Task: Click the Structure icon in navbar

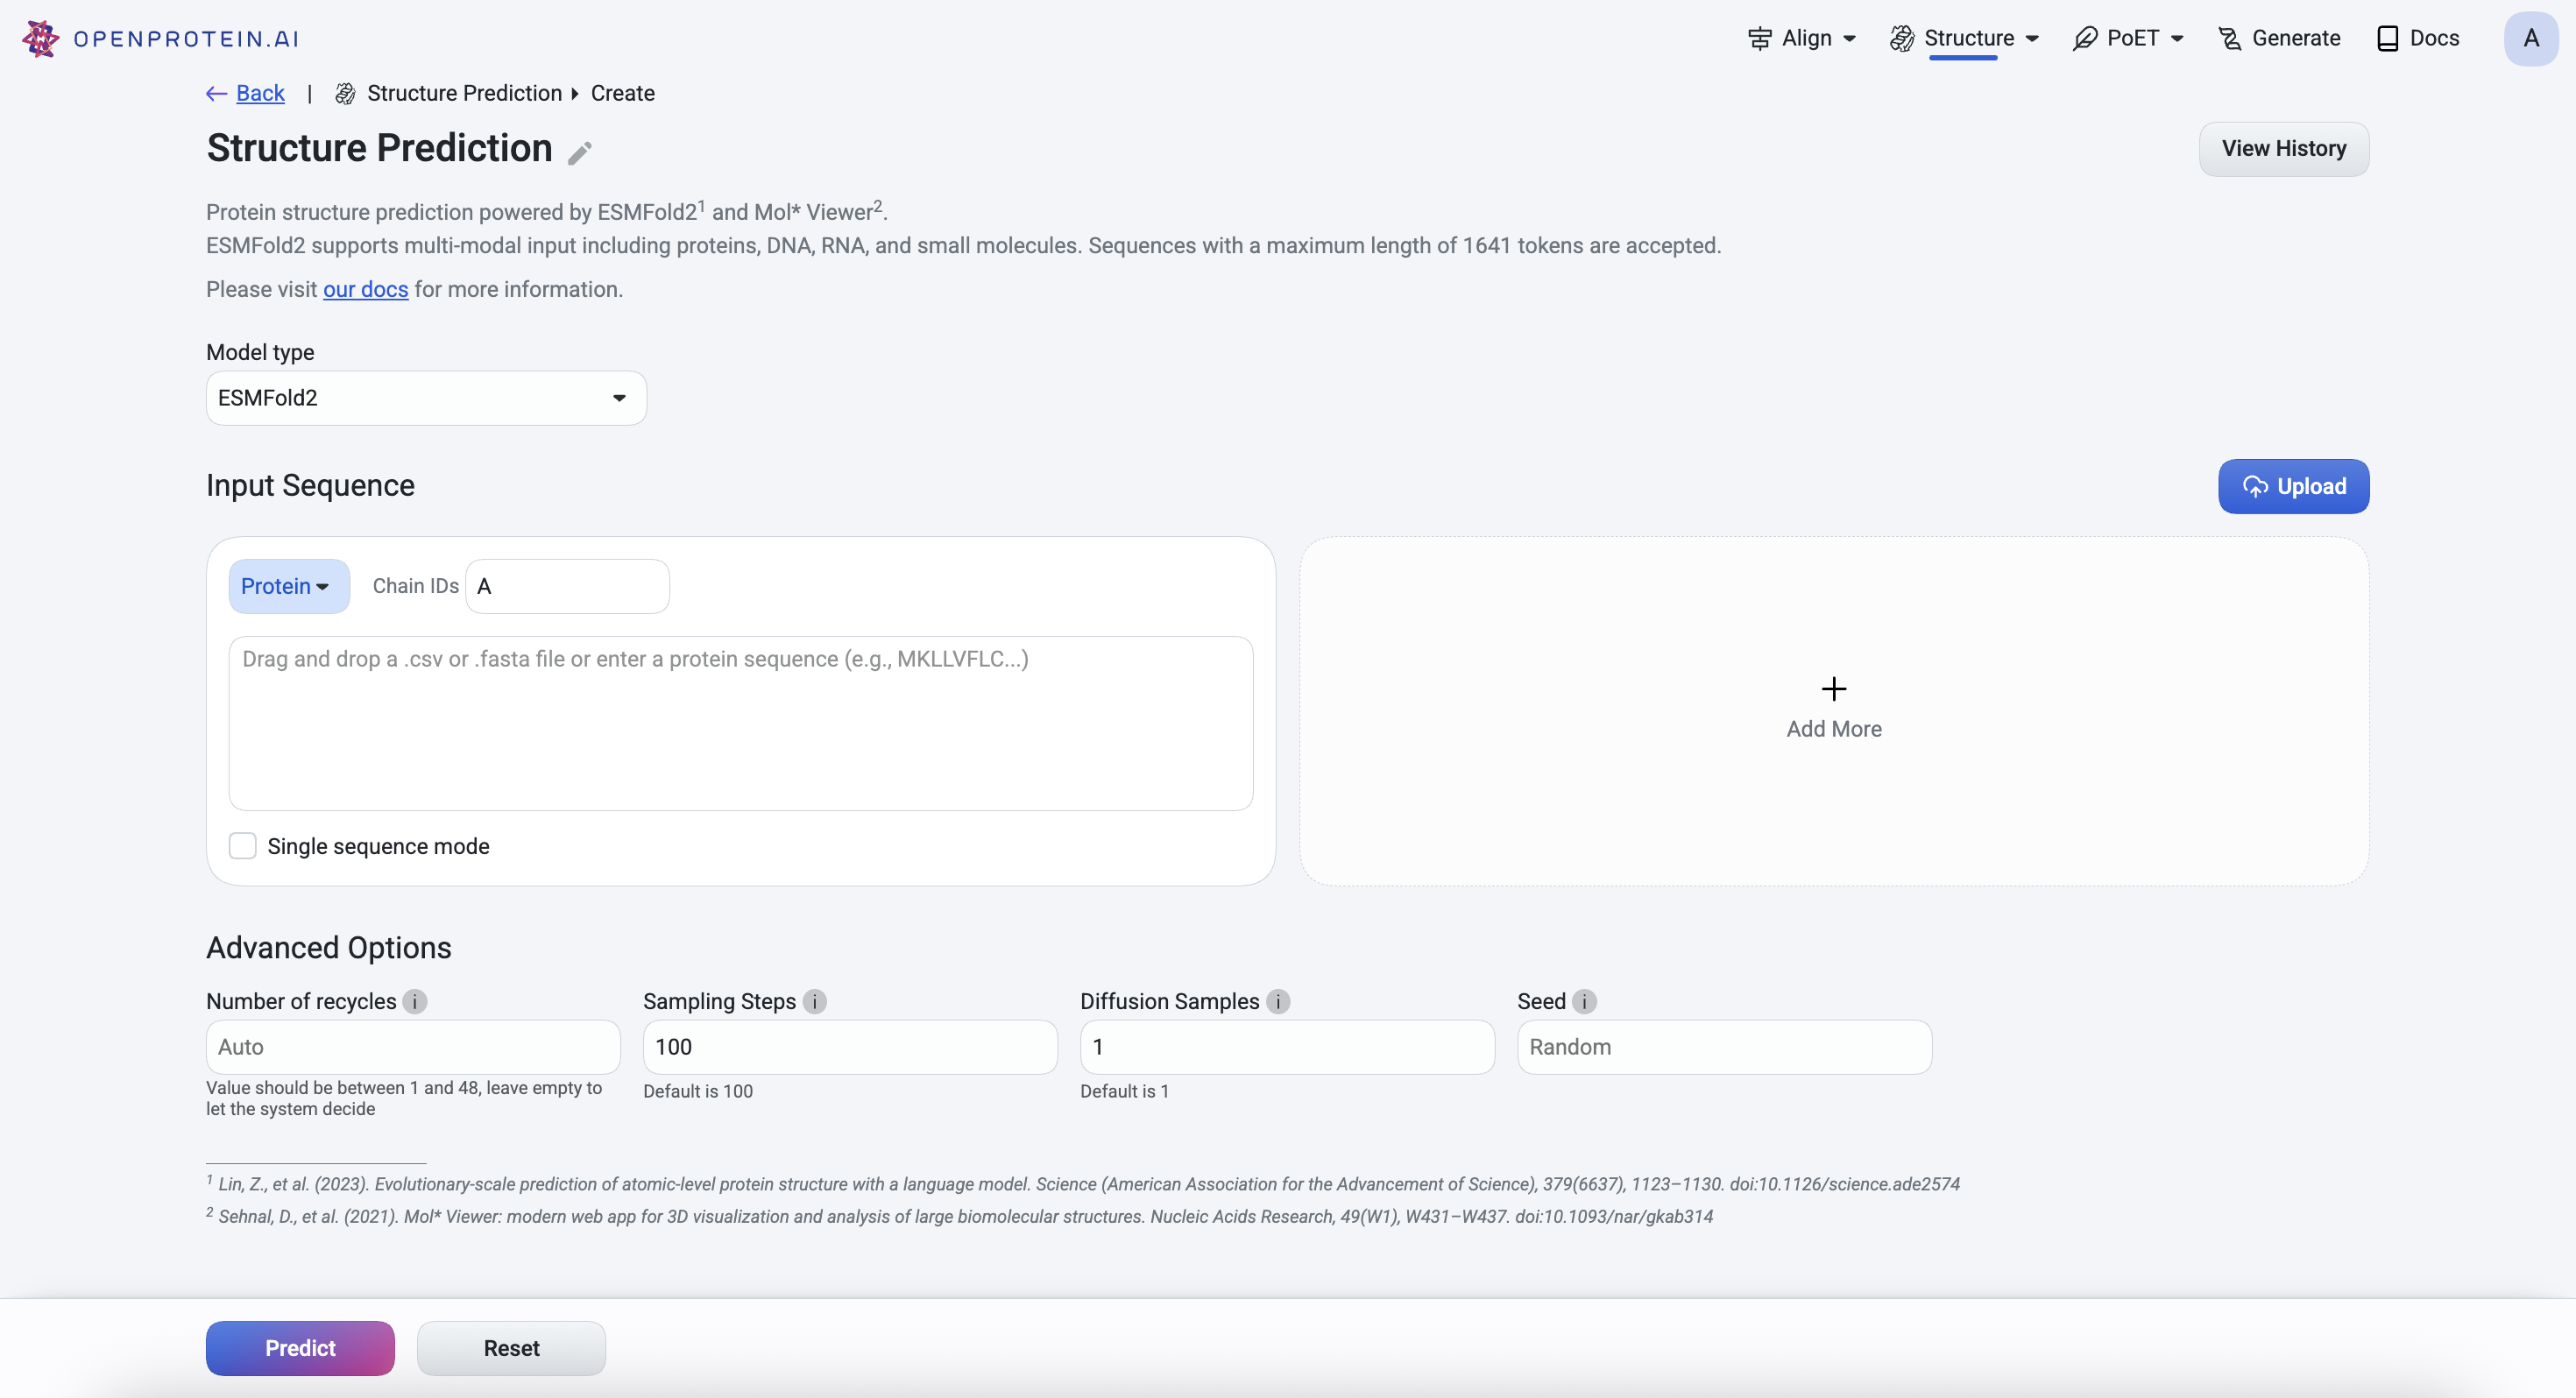Action: click(1902, 38)
